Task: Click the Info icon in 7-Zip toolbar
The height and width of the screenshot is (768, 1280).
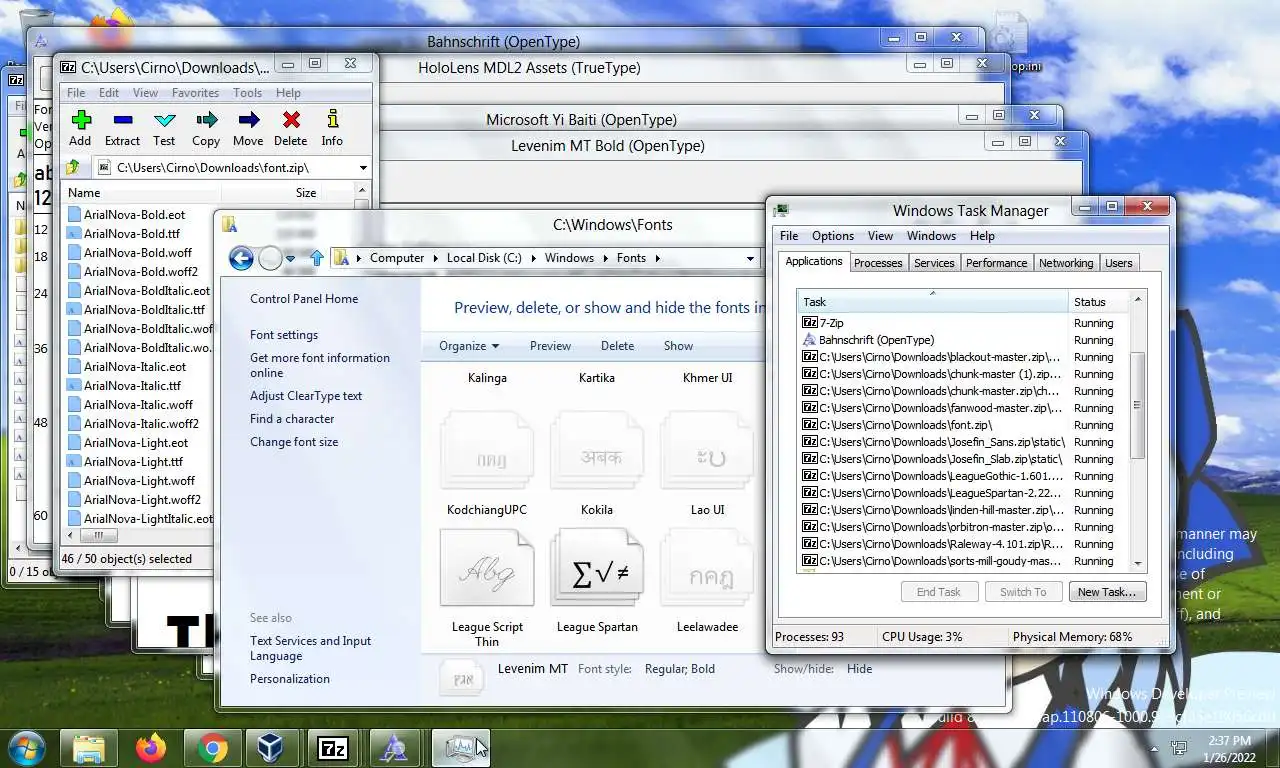Action: [332, 121]
